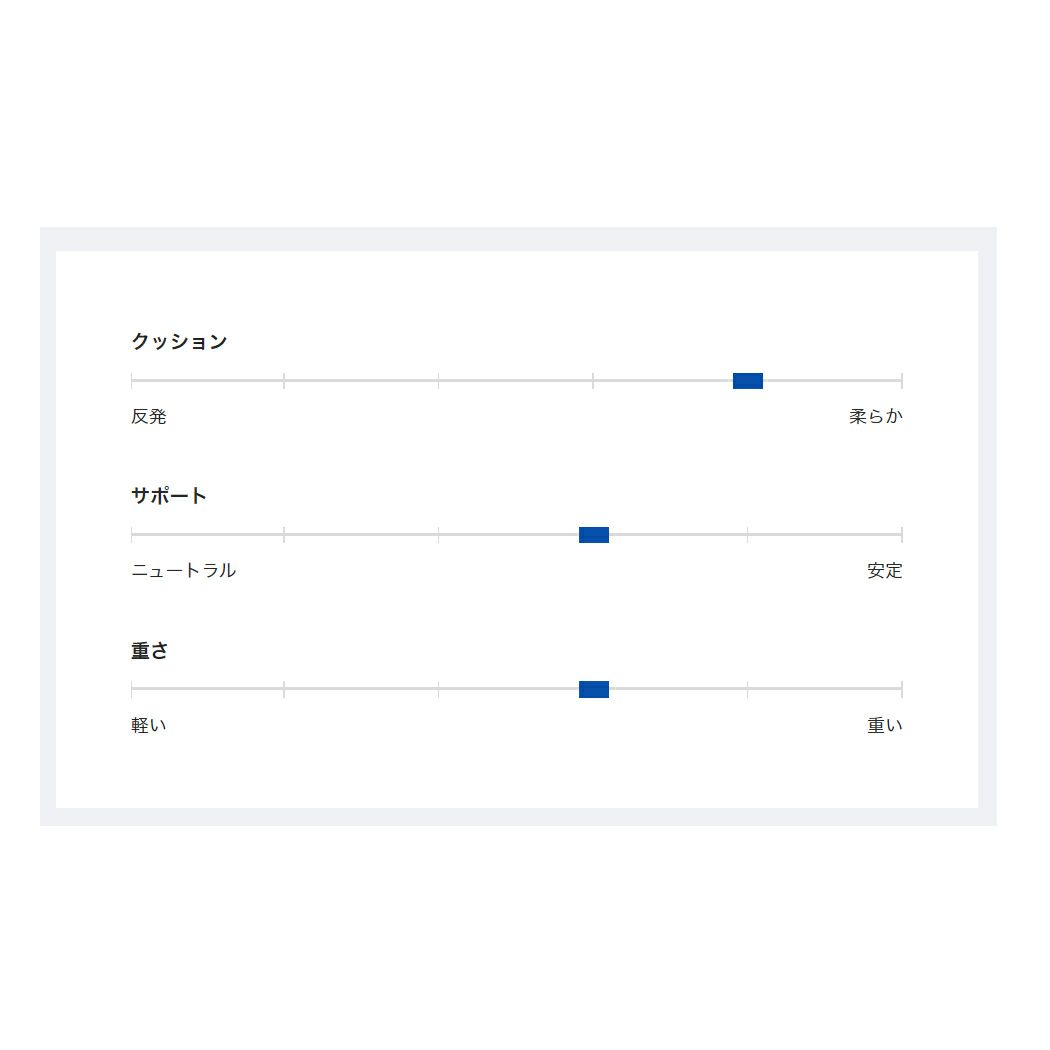This screenshot has height=1050, width=1050.
Task: Click second tick from left on 重さ slider
Action: (x=284, y=689)
